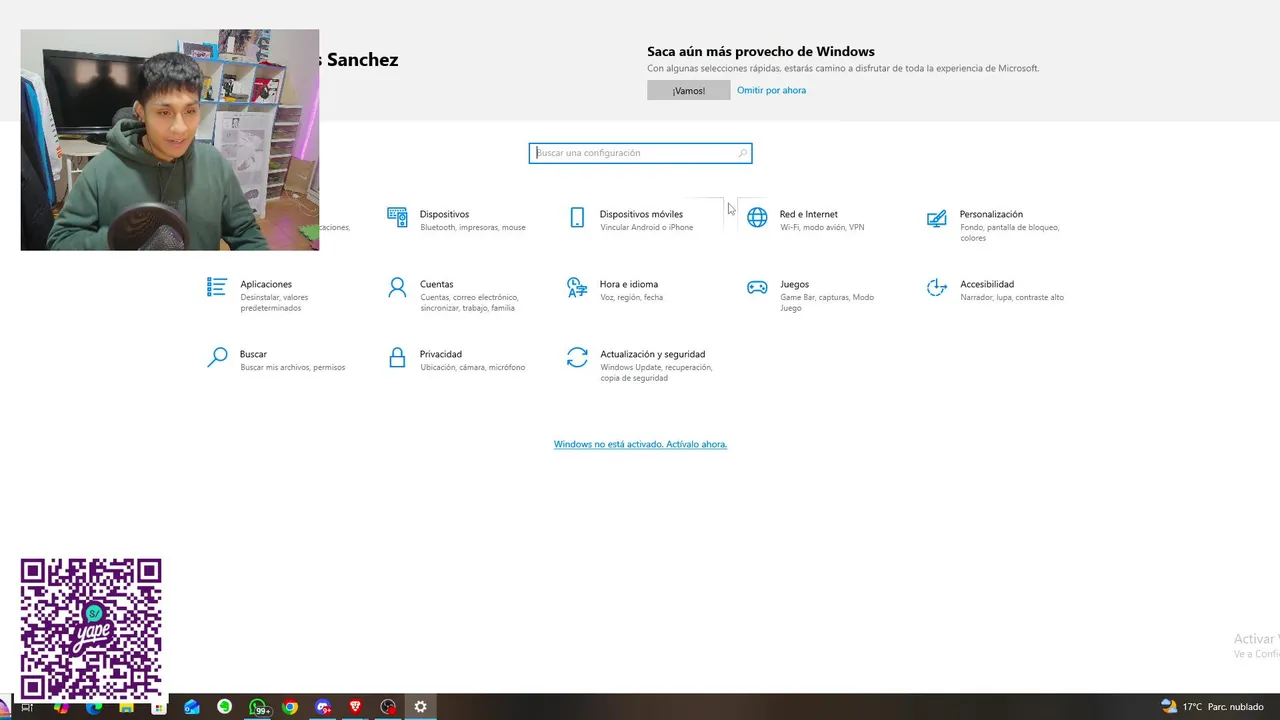Image resolution: width=1280 pixels, height=720 pixels.
Task: Open the 17°C weather widget in taskbar
Action: (x=1213, y=707)
